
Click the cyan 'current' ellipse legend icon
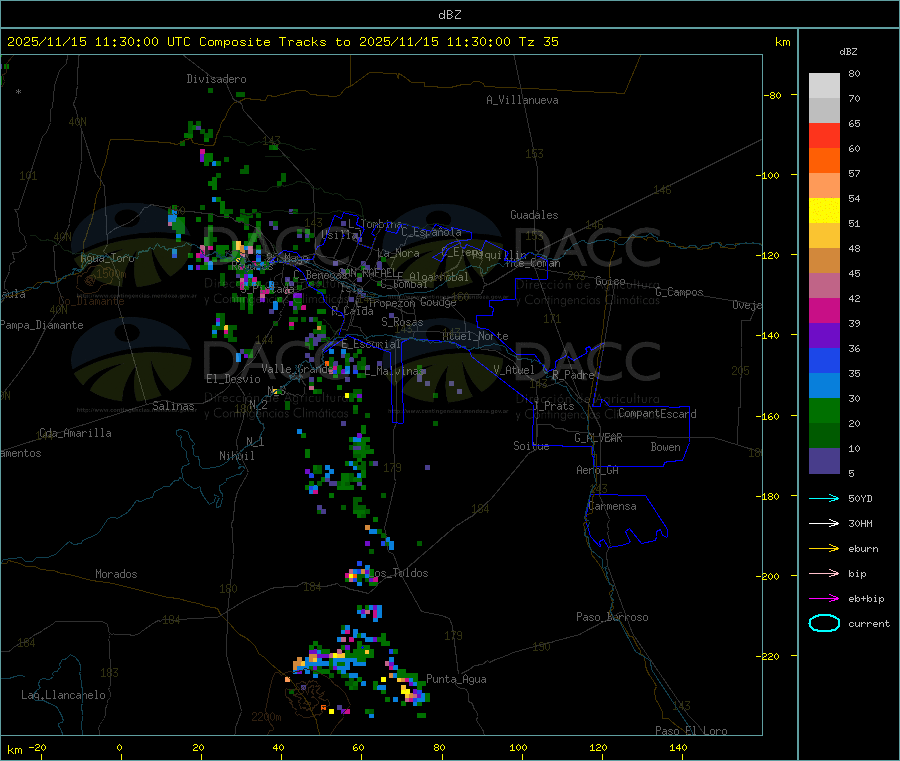point(824,623)
